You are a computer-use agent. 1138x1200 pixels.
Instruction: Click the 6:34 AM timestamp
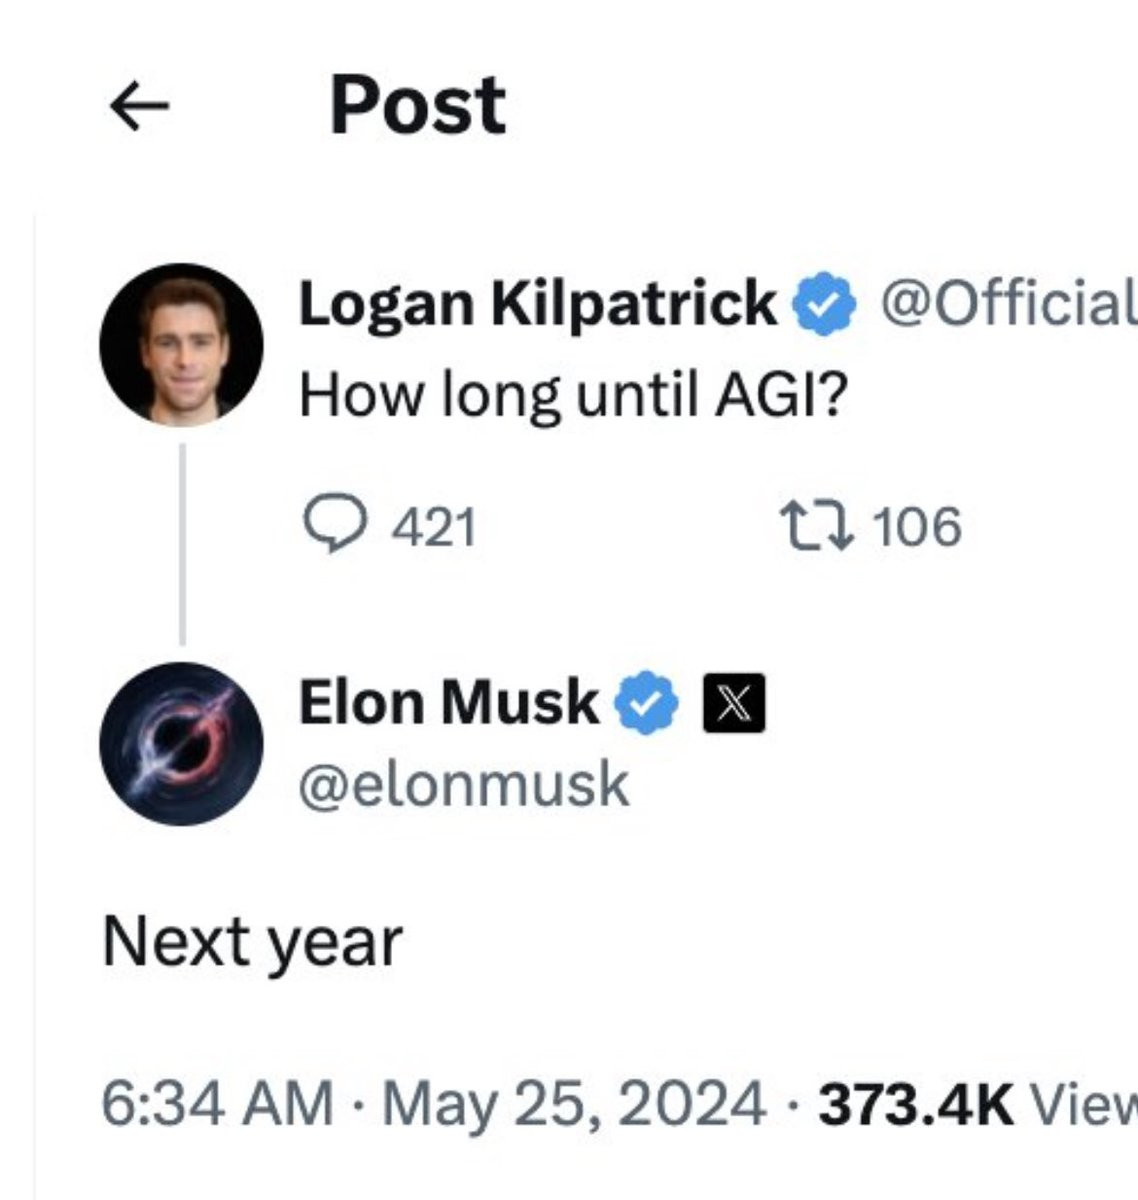217,1105
